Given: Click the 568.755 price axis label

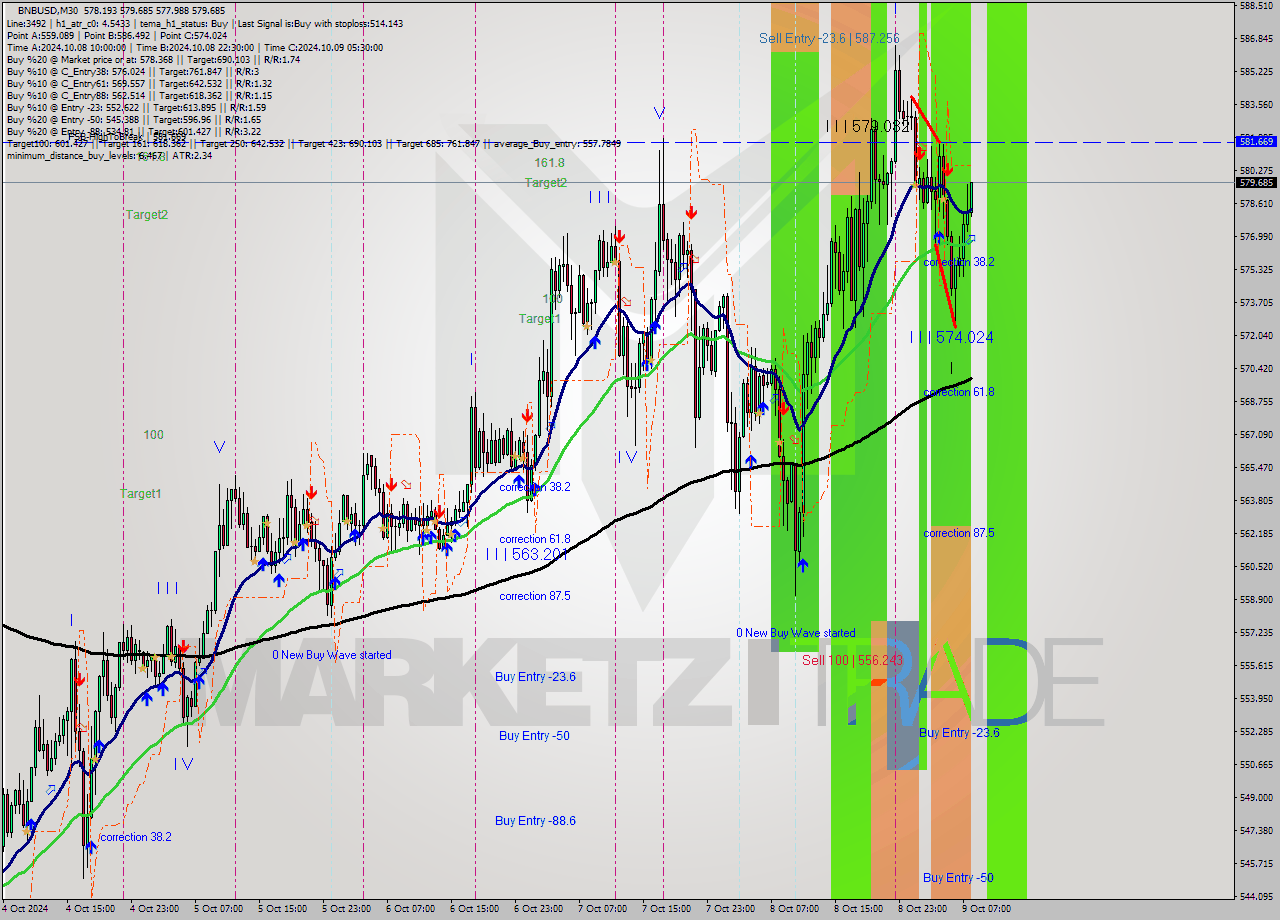Looking at the screenshot, I should [1257, 401].
